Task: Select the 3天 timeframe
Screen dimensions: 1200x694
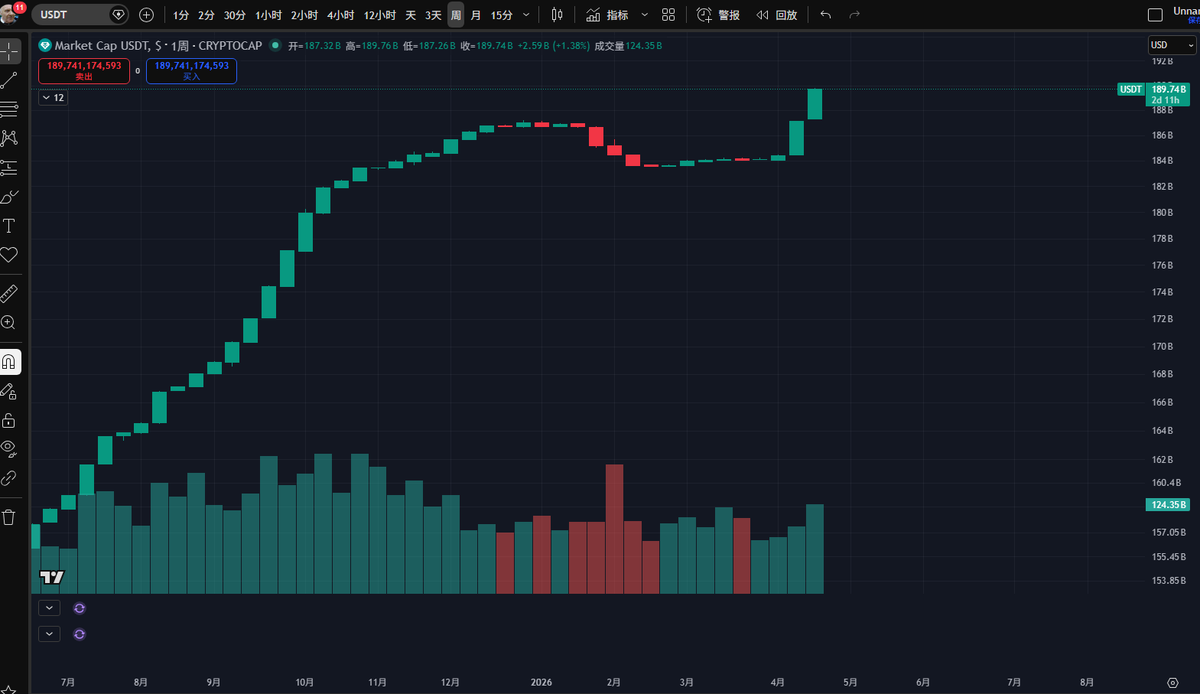Action: coord(433,15)
